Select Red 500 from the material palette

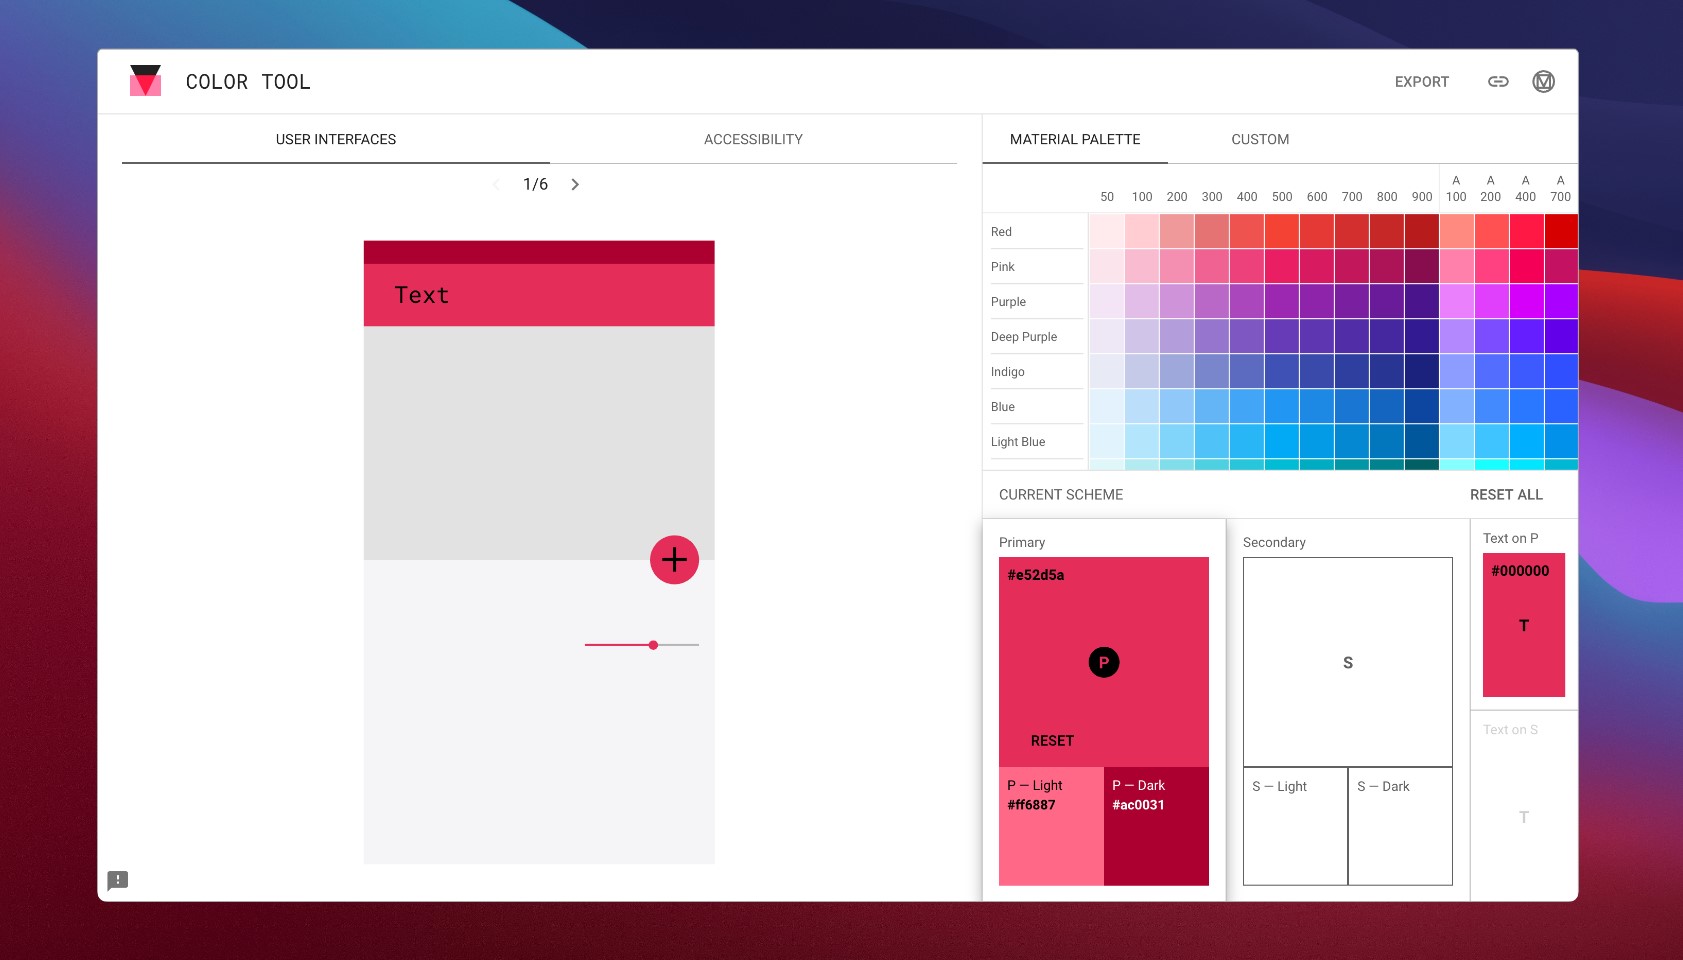tap(1282, 230)
